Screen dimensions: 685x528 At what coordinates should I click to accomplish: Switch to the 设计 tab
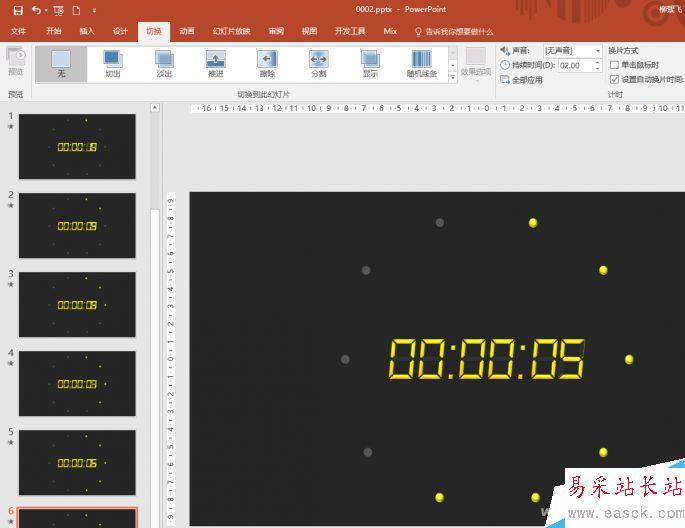(x=120, y=31)
